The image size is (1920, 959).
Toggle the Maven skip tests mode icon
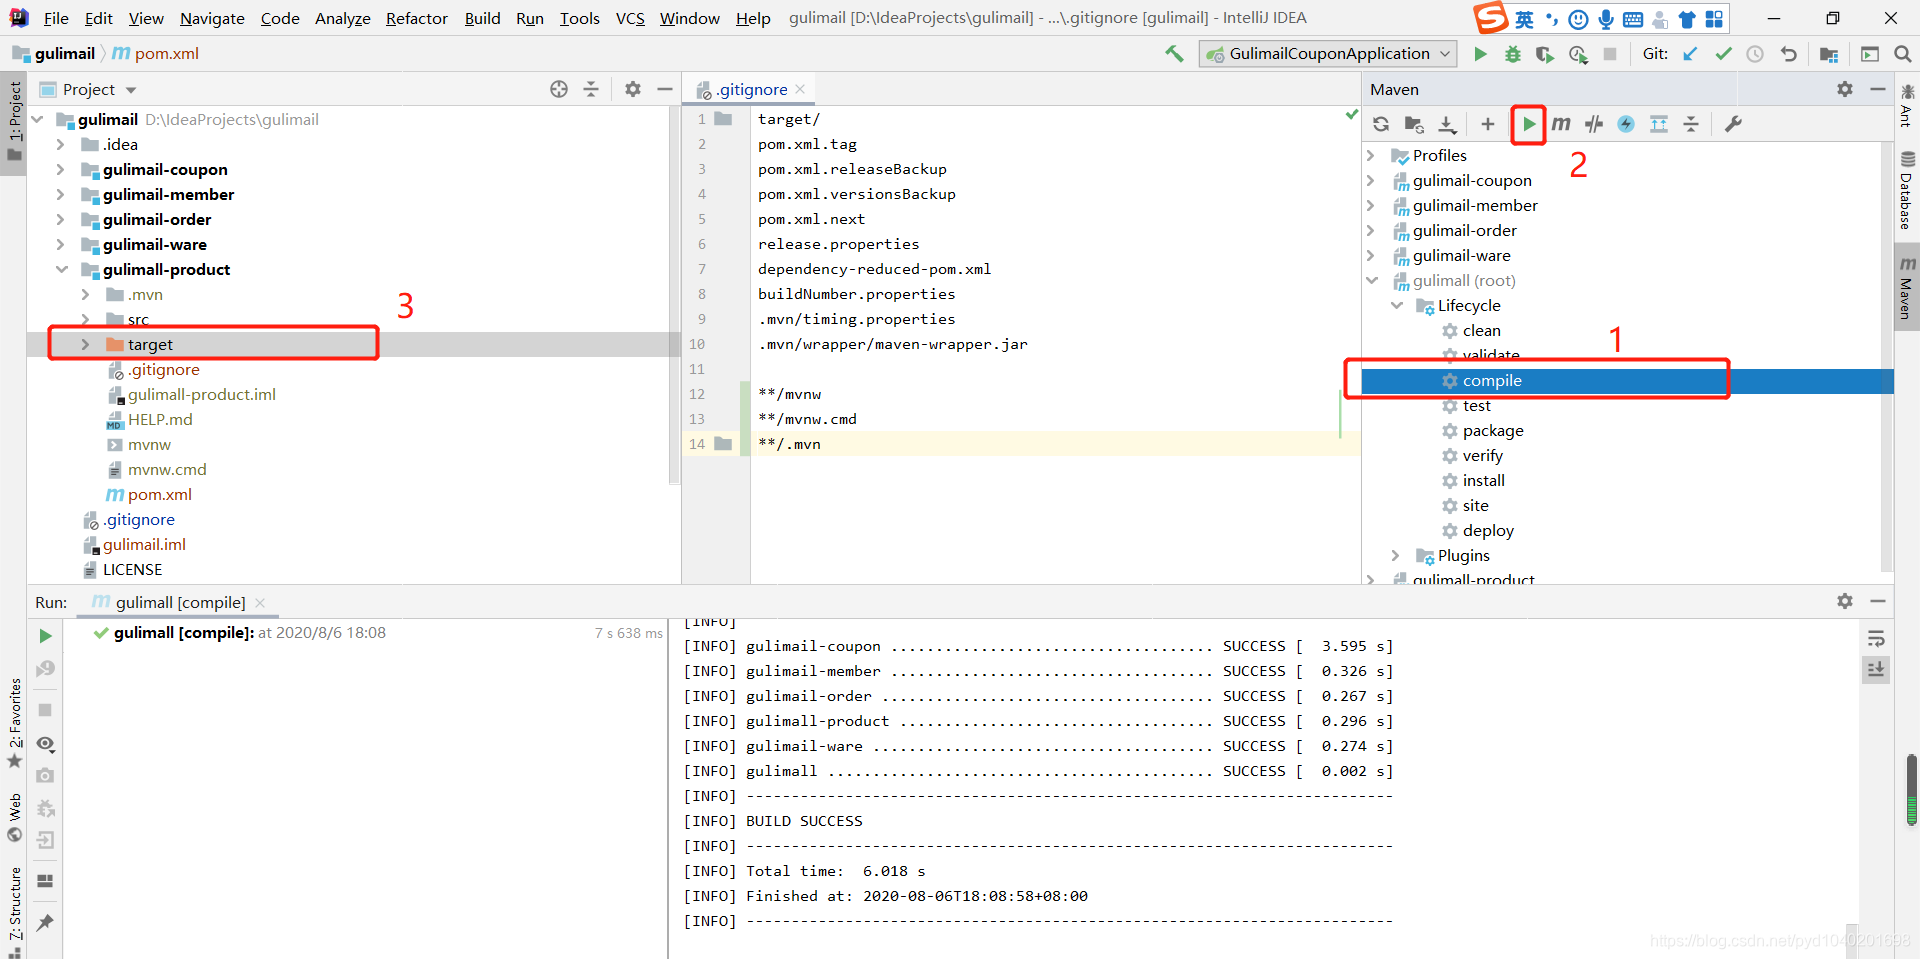click(x=1626, y=124)
